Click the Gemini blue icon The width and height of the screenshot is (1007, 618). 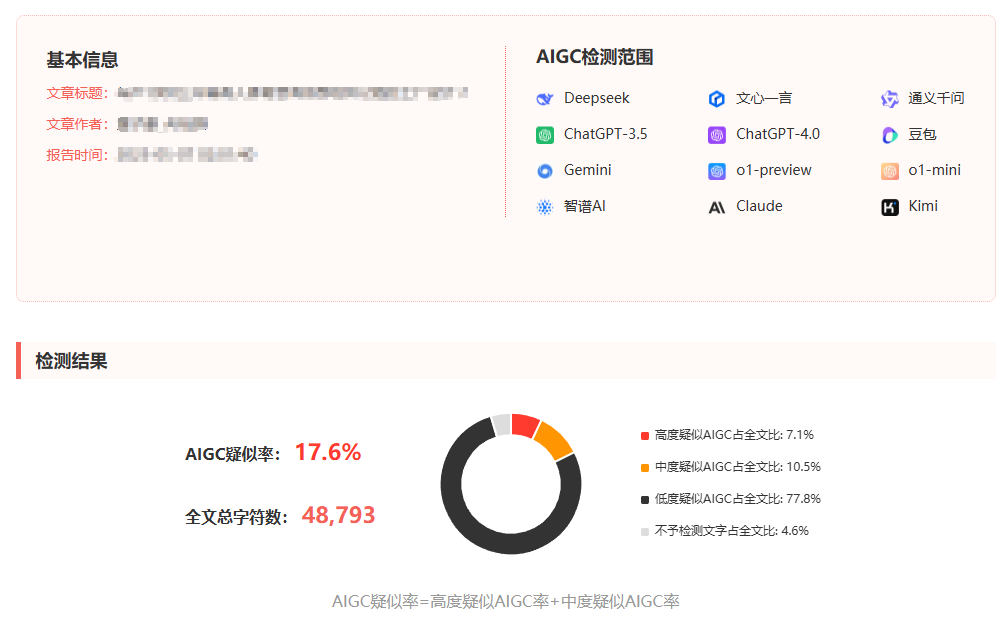(x=545, y=171)
